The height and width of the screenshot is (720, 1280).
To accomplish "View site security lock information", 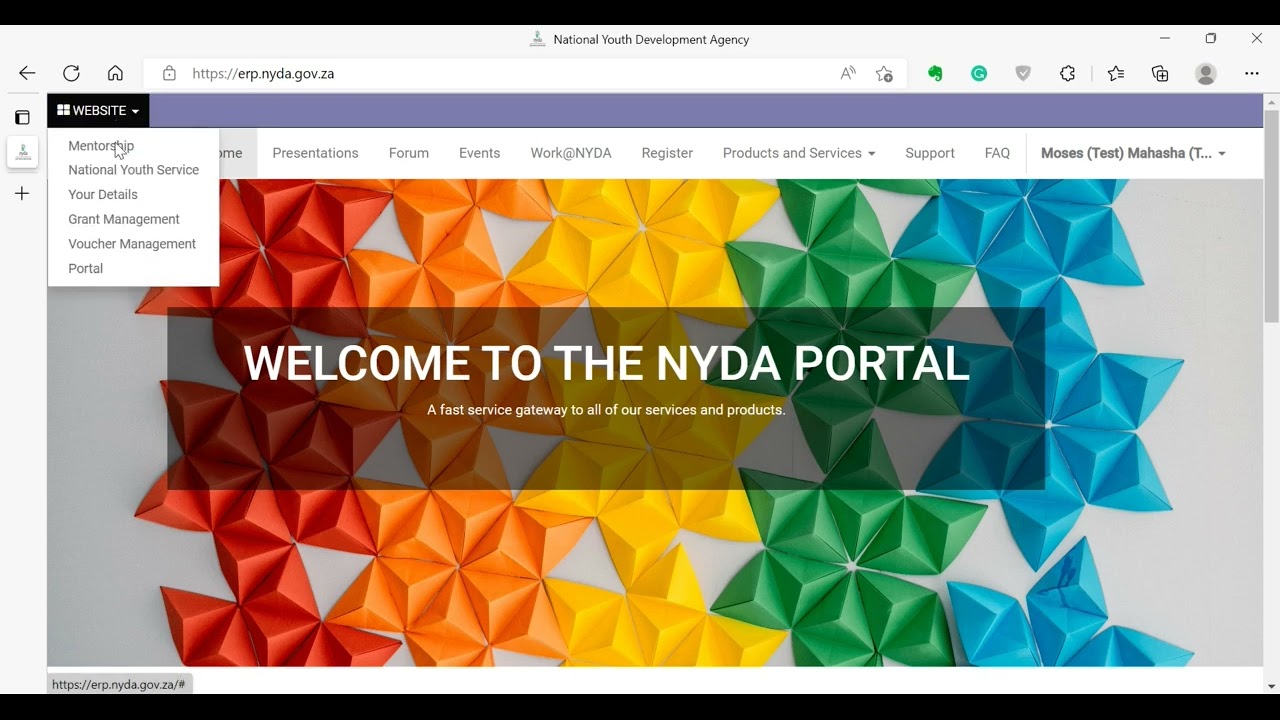I will coord(169,73).
